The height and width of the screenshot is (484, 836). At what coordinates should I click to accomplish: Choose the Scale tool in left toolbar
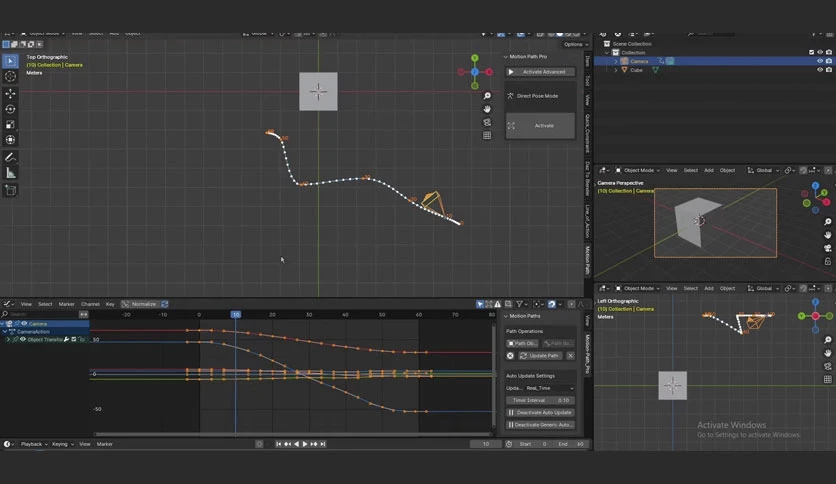[10, 124]
